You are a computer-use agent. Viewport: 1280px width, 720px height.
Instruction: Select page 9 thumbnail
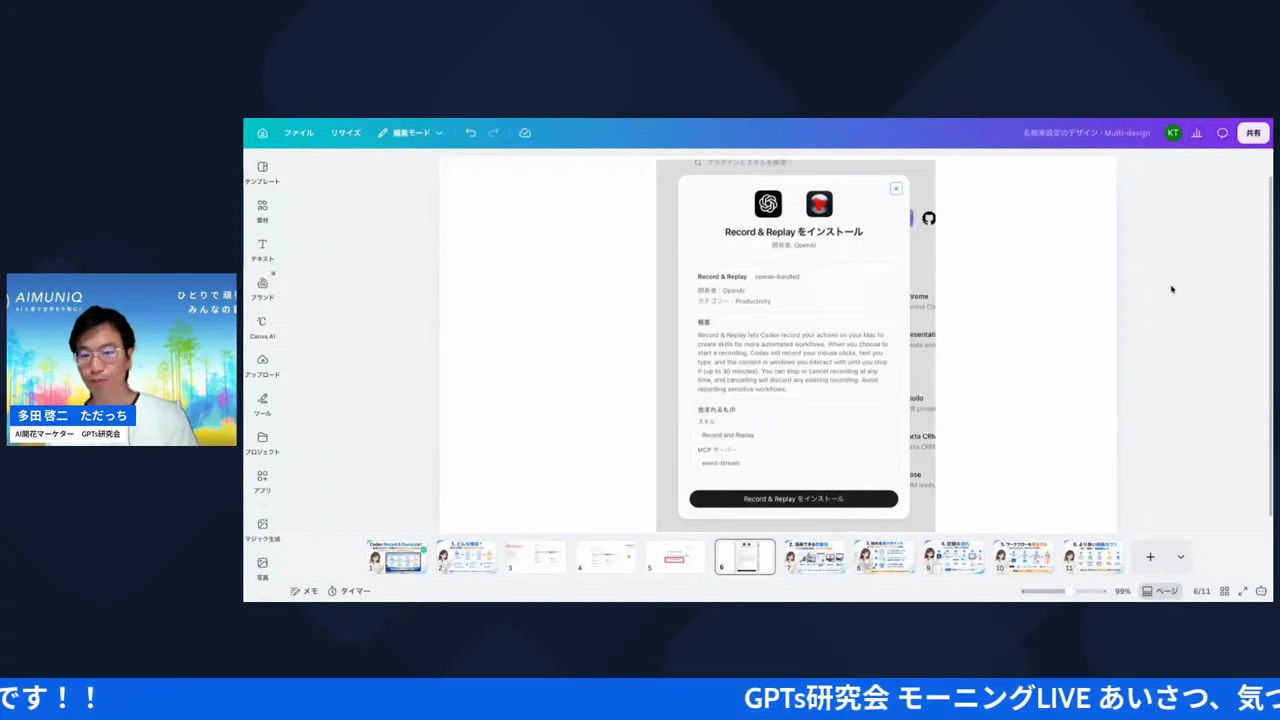point(954,557)
